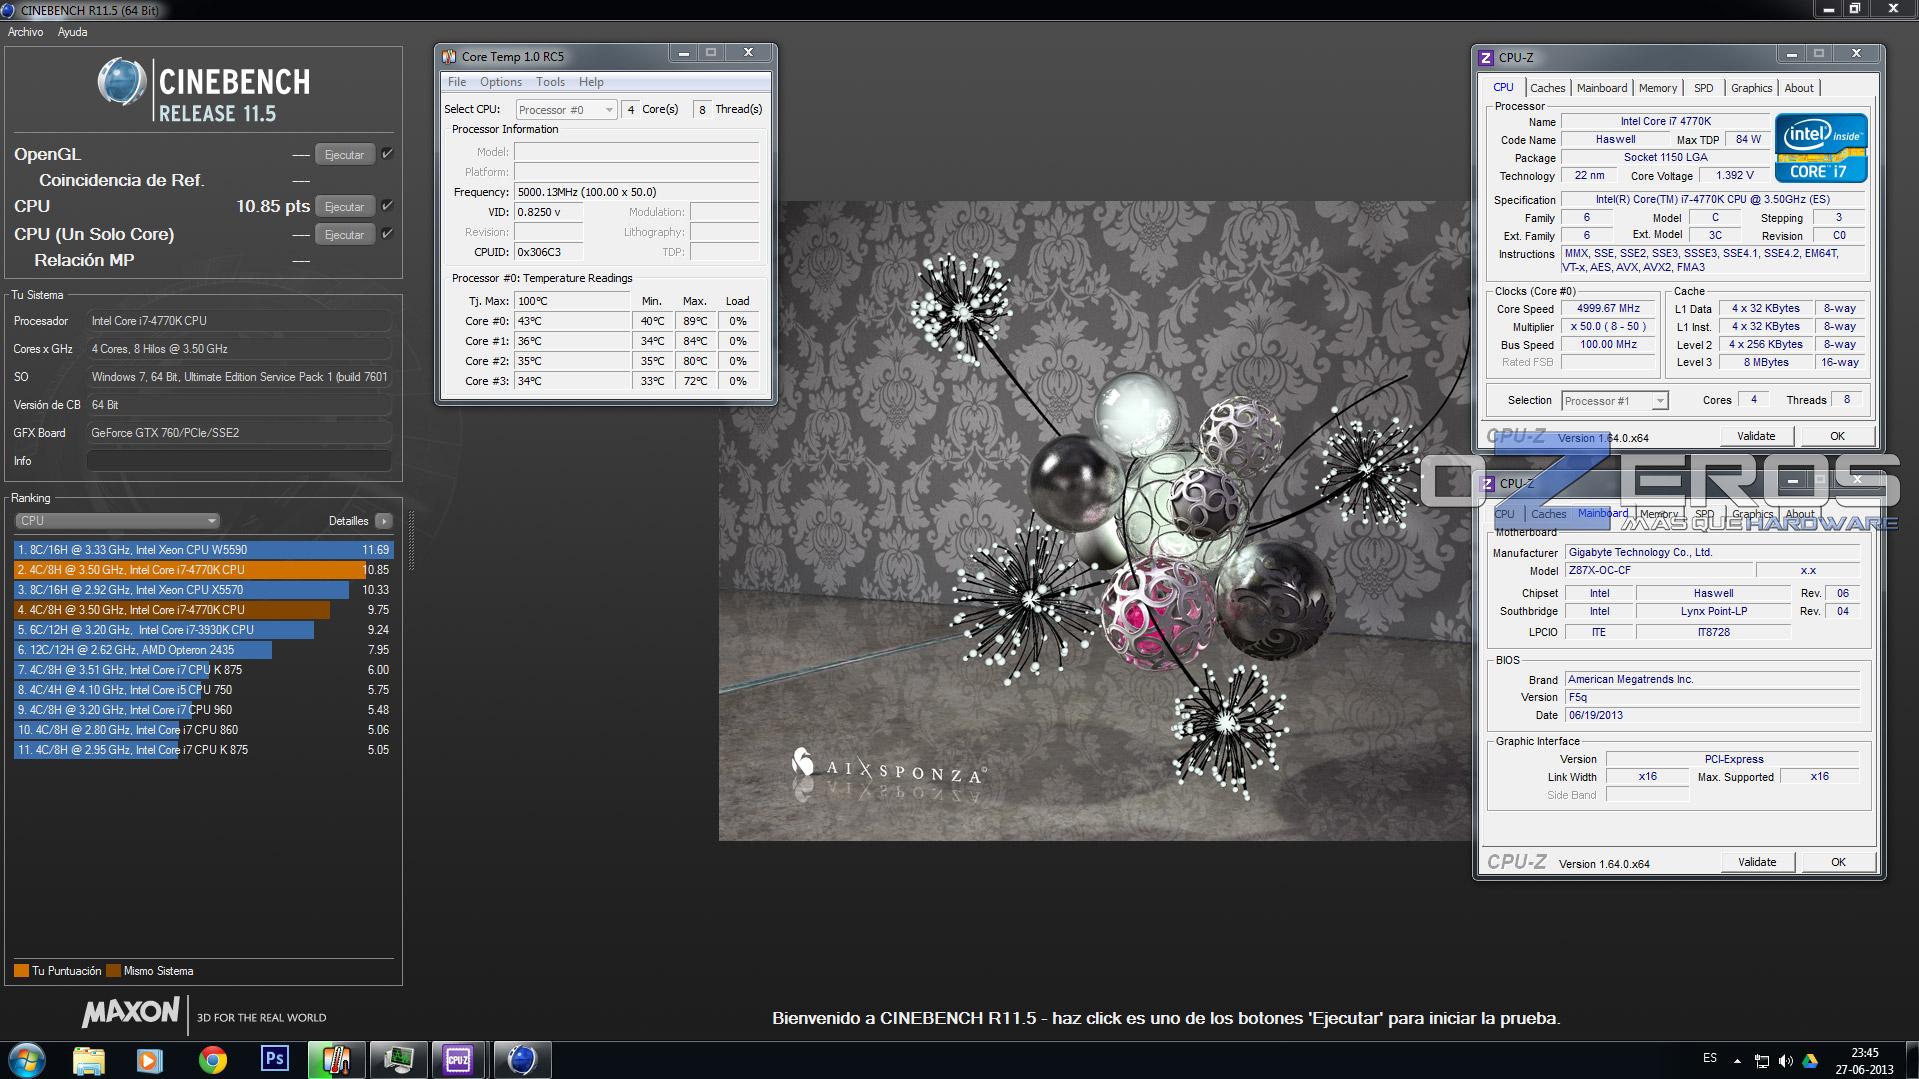
Task: Switch to Mainboard tab in upper CPU-Z
Action: point(1602,88)
